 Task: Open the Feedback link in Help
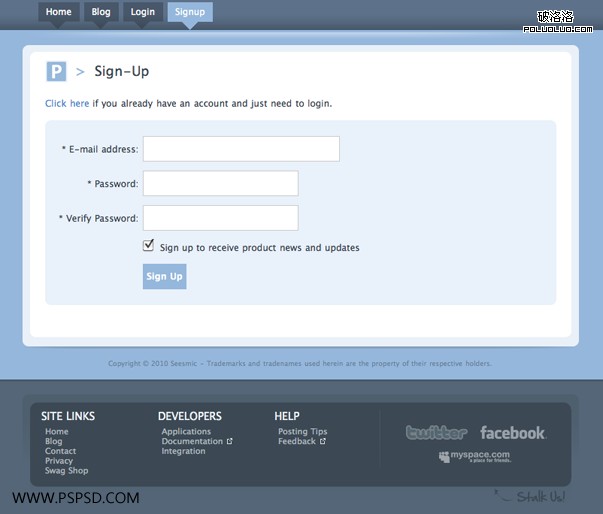(297, 441)
